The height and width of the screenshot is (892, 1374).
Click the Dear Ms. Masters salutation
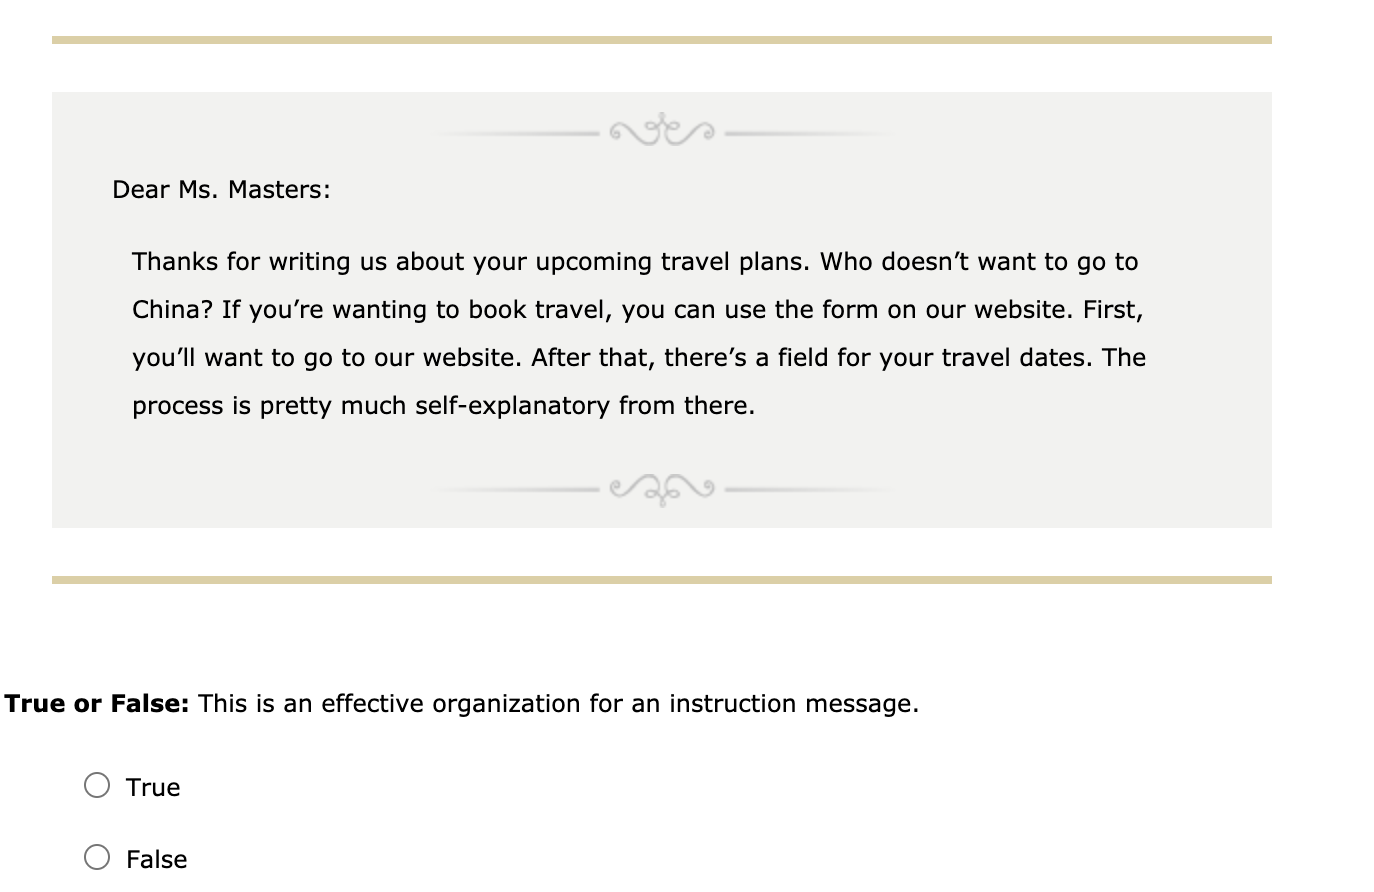(x=219, y=189)
